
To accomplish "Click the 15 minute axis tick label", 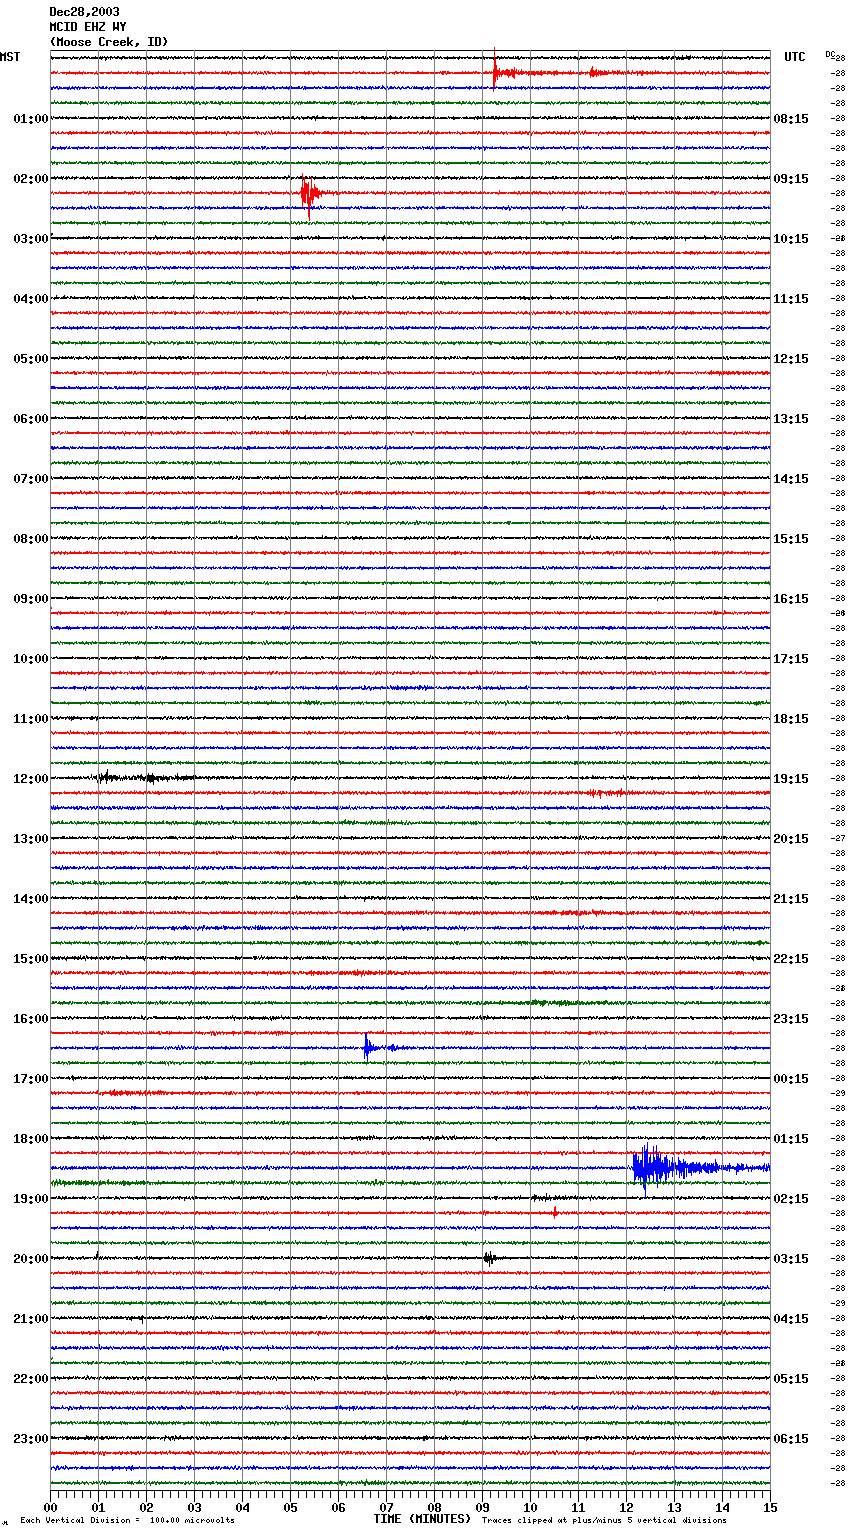I will [770, 1507].
